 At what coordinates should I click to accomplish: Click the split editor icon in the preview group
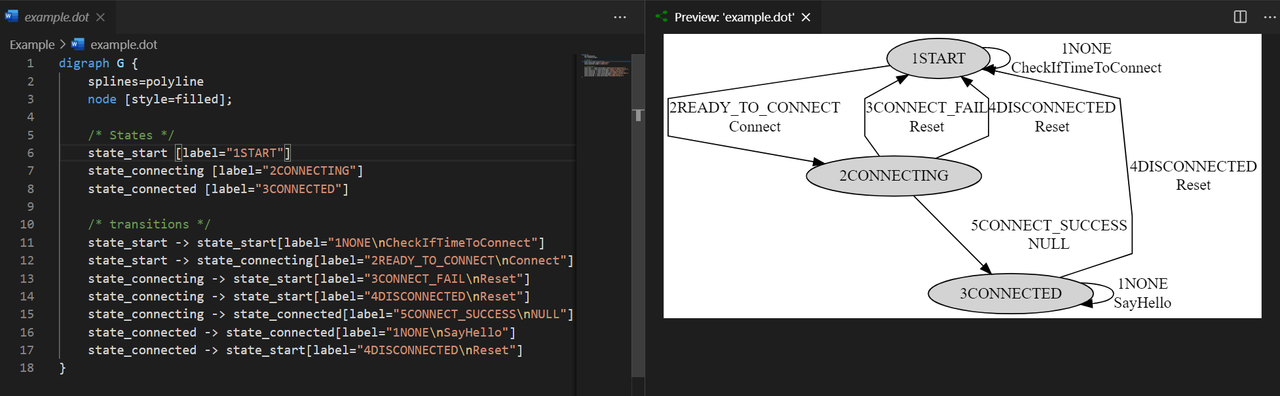(x=1239, y=17)
